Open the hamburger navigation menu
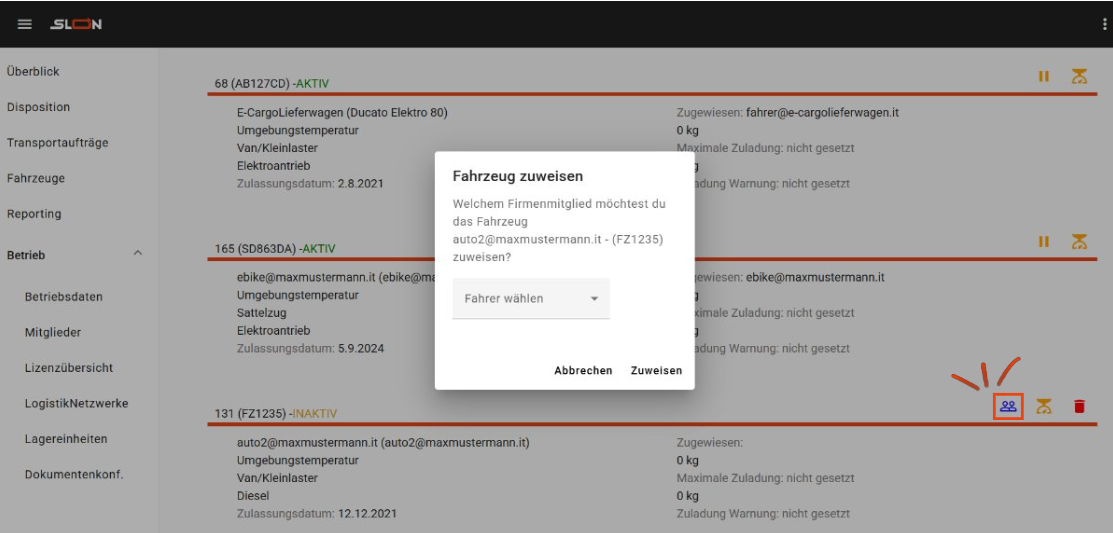1113x533 pixels. (x=25, y=24)
